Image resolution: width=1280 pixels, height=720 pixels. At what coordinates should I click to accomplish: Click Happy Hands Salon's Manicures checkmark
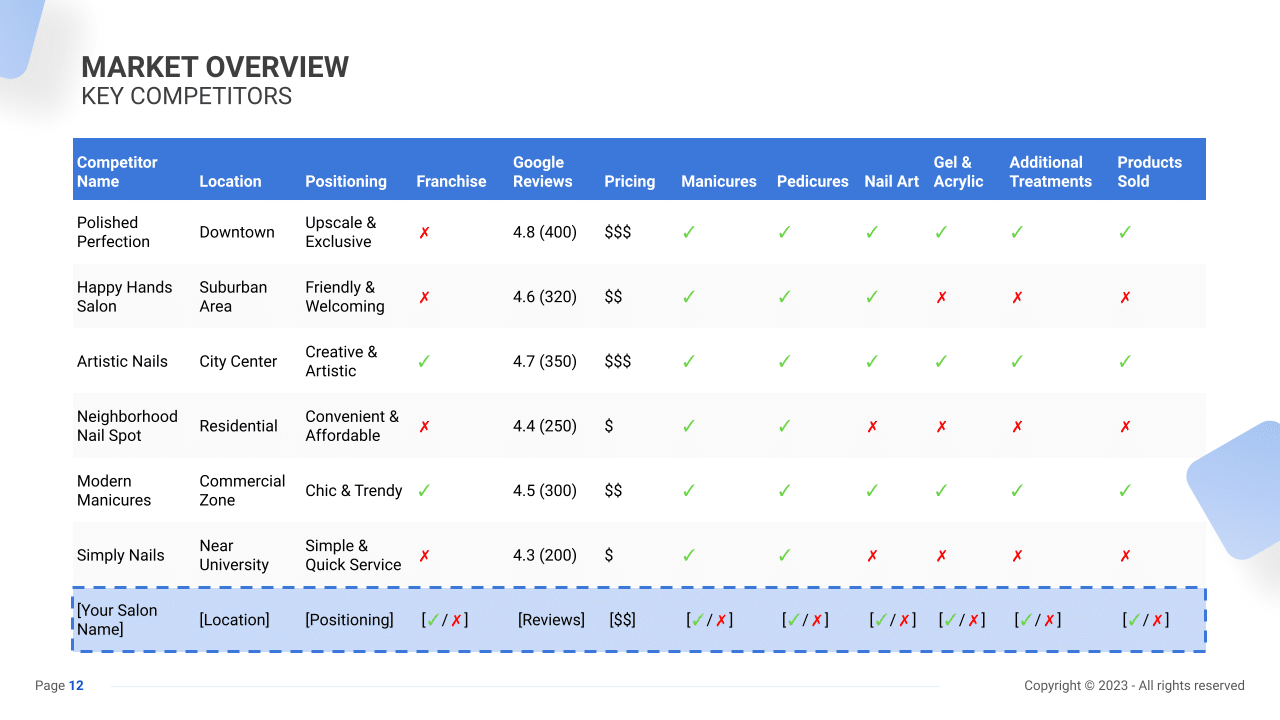point(688,297)
